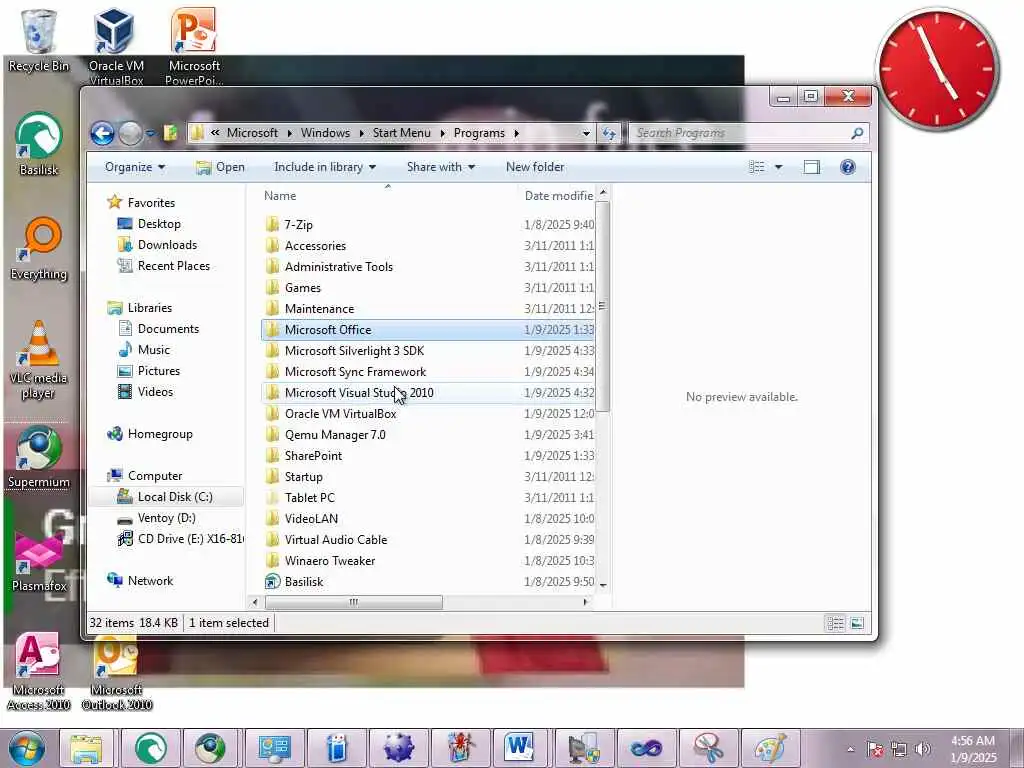Open Explorer help icon
1024x768 pixels.
coord(848,167)
